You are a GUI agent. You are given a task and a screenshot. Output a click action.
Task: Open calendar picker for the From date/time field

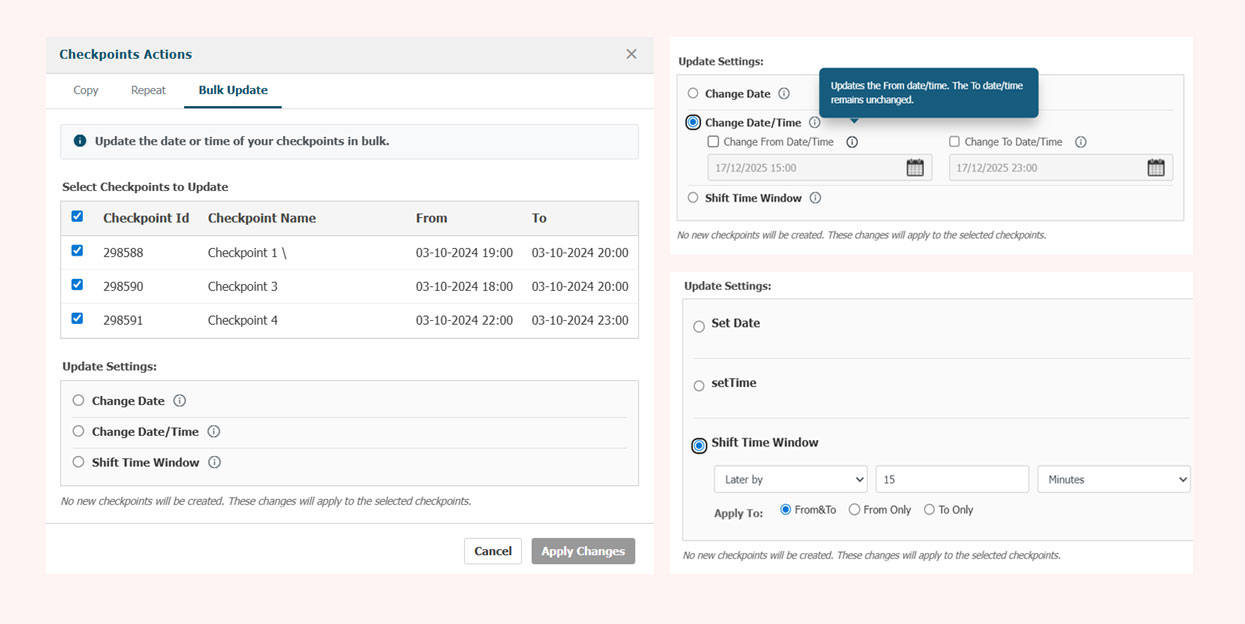[x=915, y=167]
